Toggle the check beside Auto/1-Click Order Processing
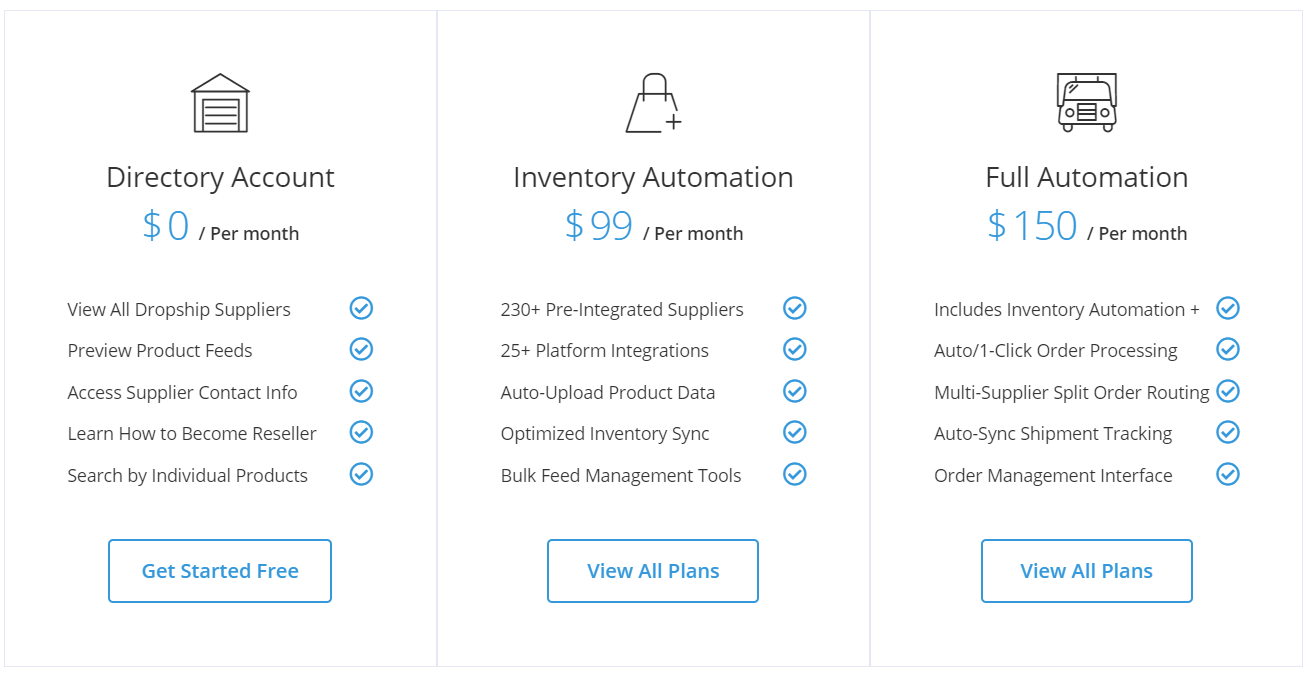 [x=1228, y=349]
